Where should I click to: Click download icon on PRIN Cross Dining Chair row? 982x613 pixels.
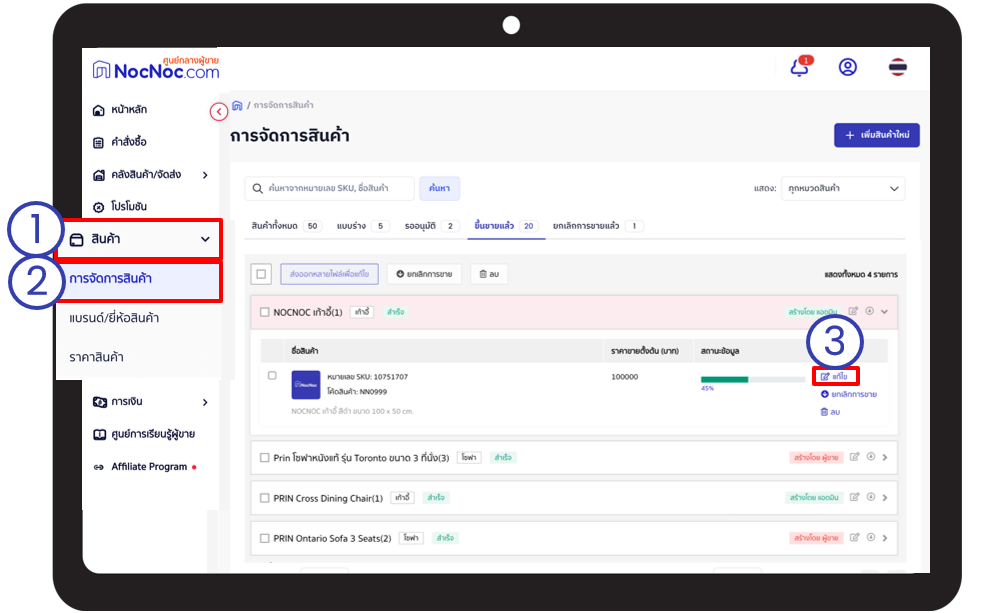coord(871,497)
